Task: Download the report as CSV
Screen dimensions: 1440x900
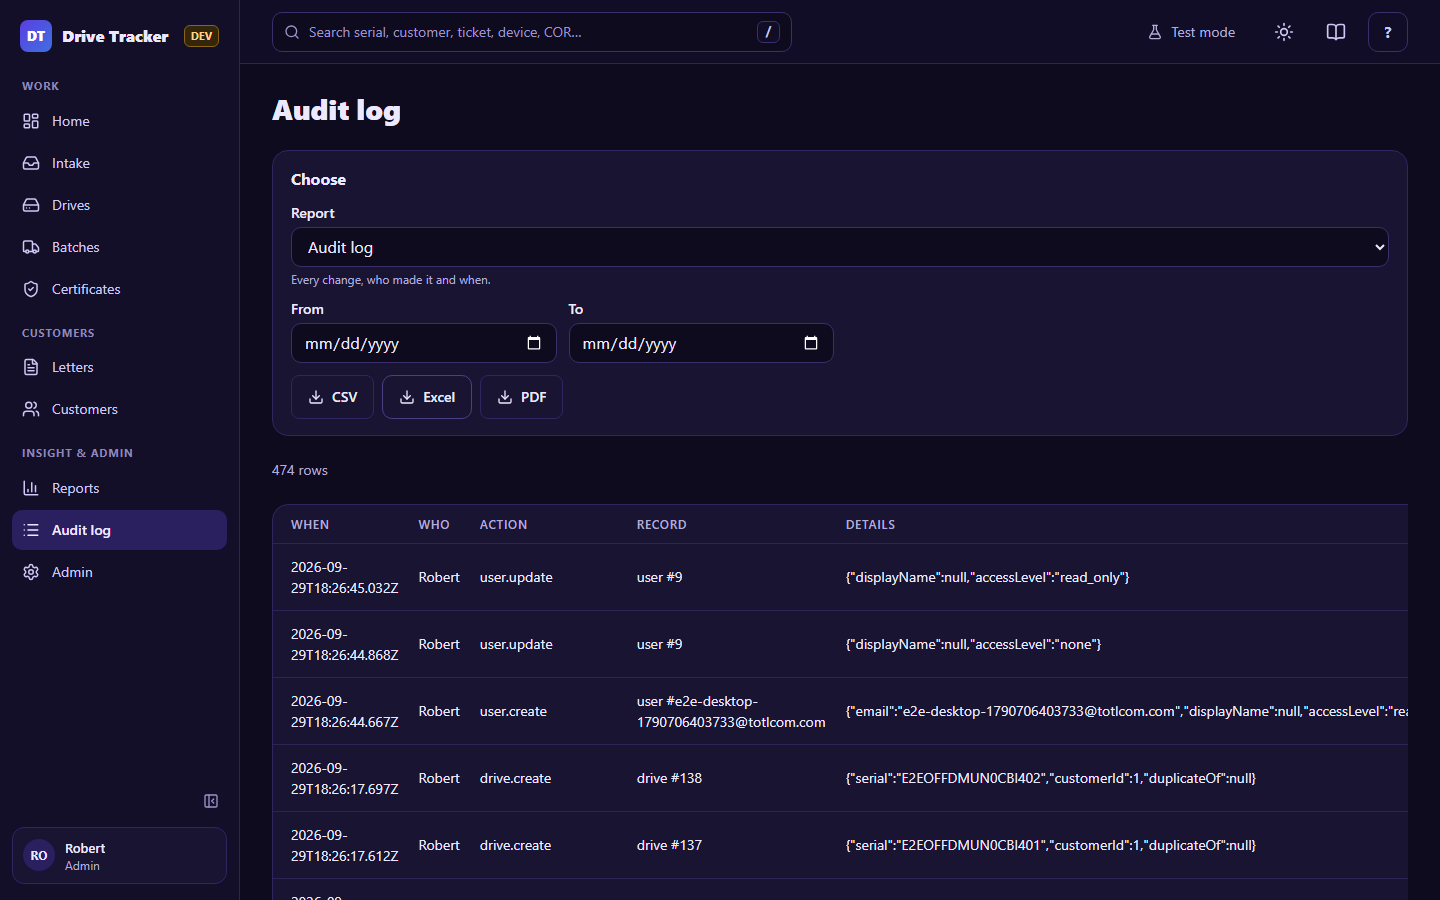Action: click(x=332, y=397)
